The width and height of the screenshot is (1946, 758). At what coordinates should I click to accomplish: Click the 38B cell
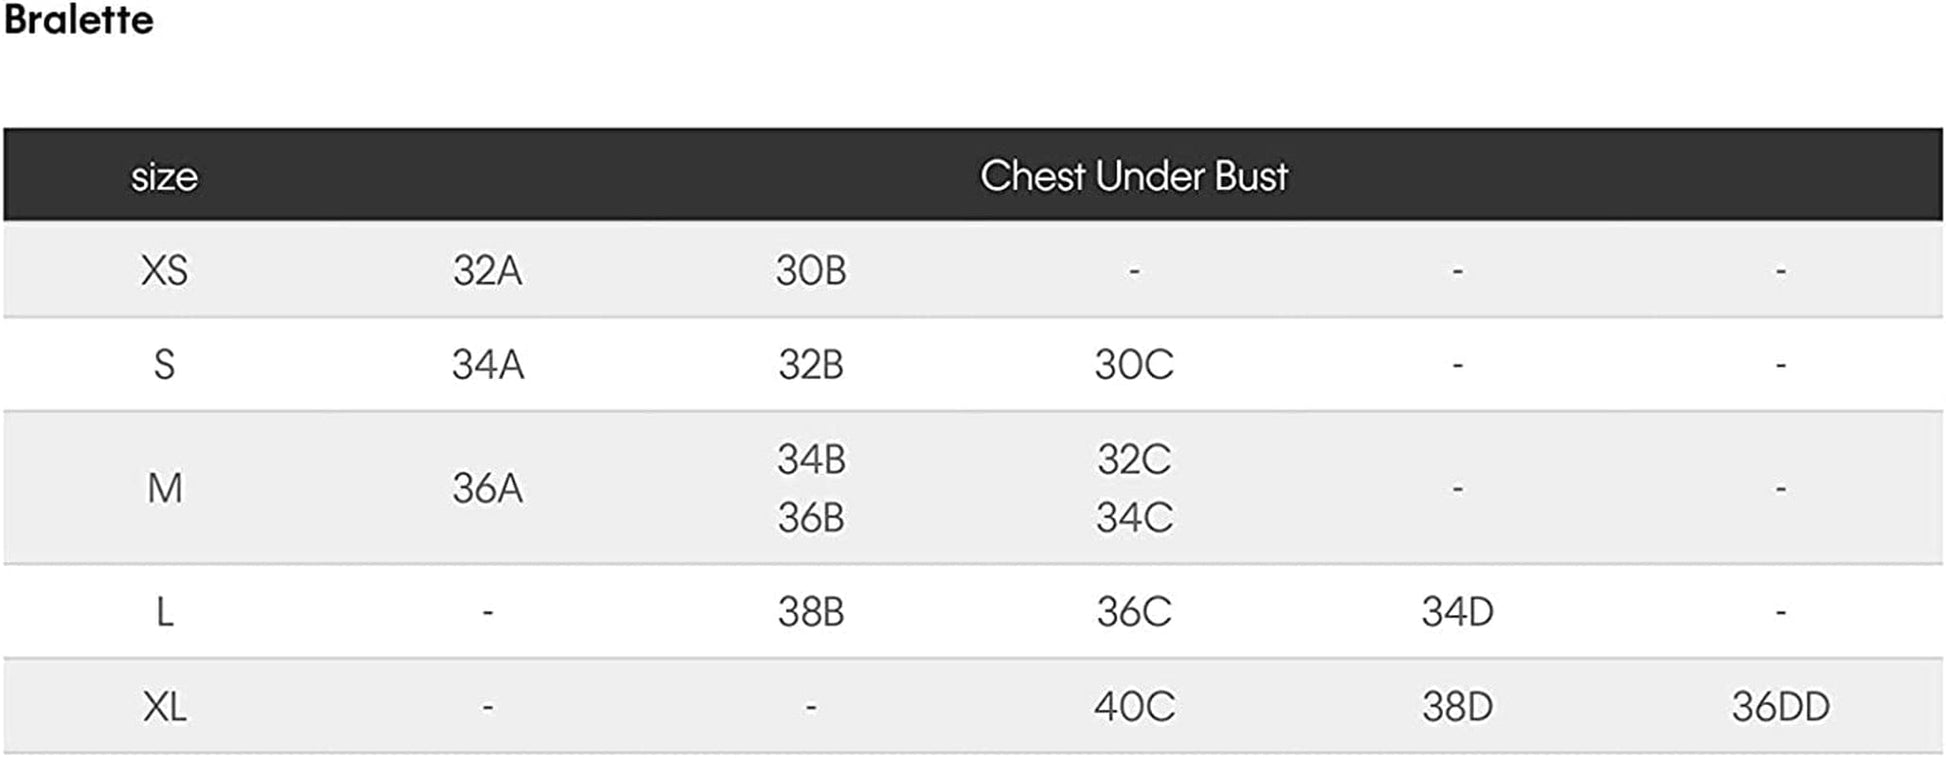click(x=811, y=611)
